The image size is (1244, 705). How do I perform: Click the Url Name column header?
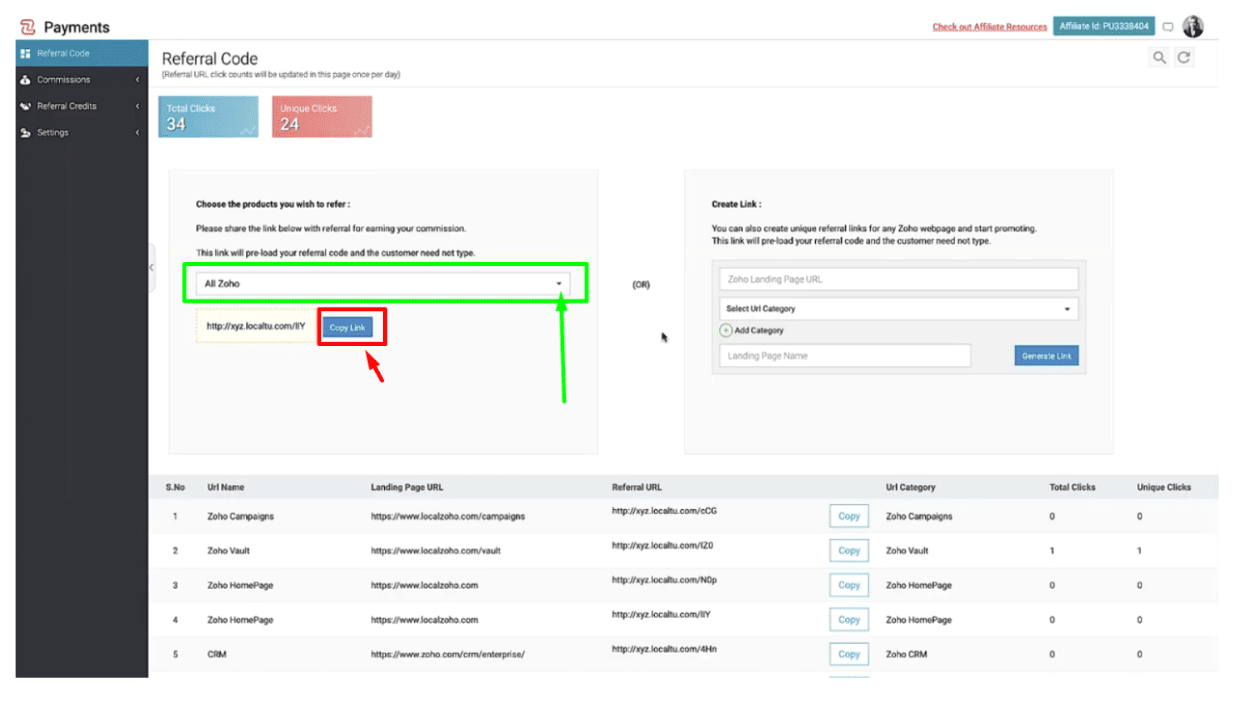[226, 488]
